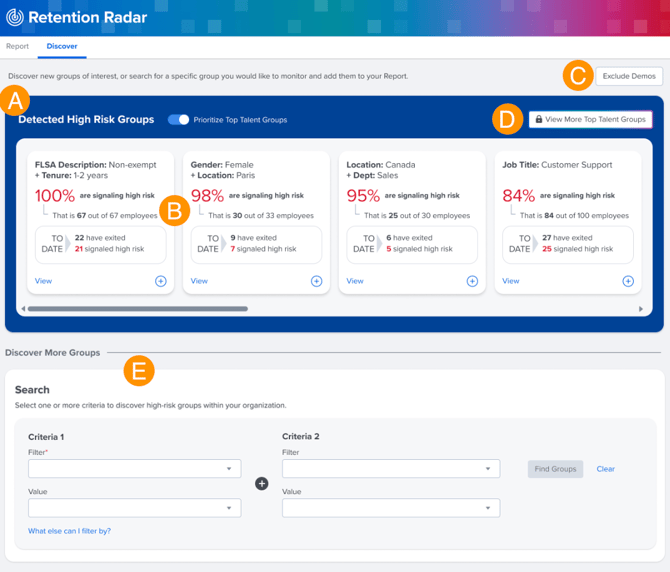The width and height of the screenshot is (670, 572).
Task: Add the FLSA Non-exempt group via plus icon
Action: [161, 281]
